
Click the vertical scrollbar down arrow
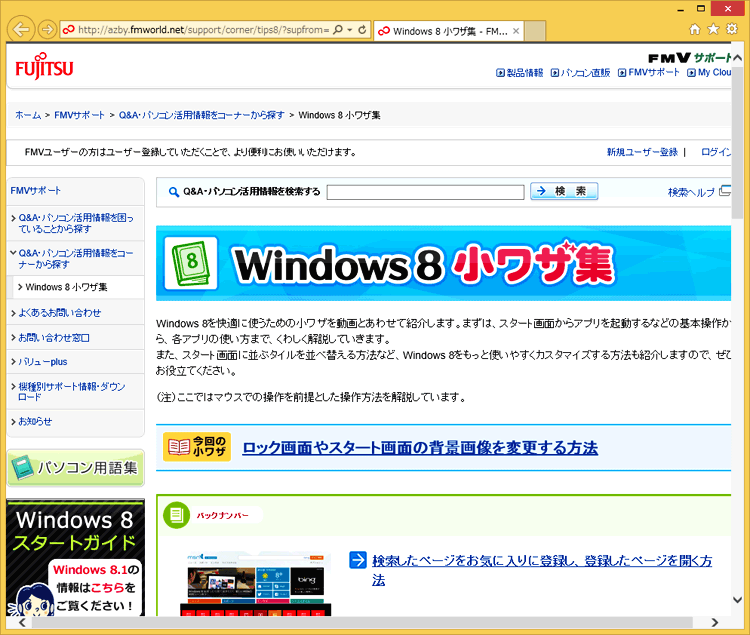coord(738,600)
